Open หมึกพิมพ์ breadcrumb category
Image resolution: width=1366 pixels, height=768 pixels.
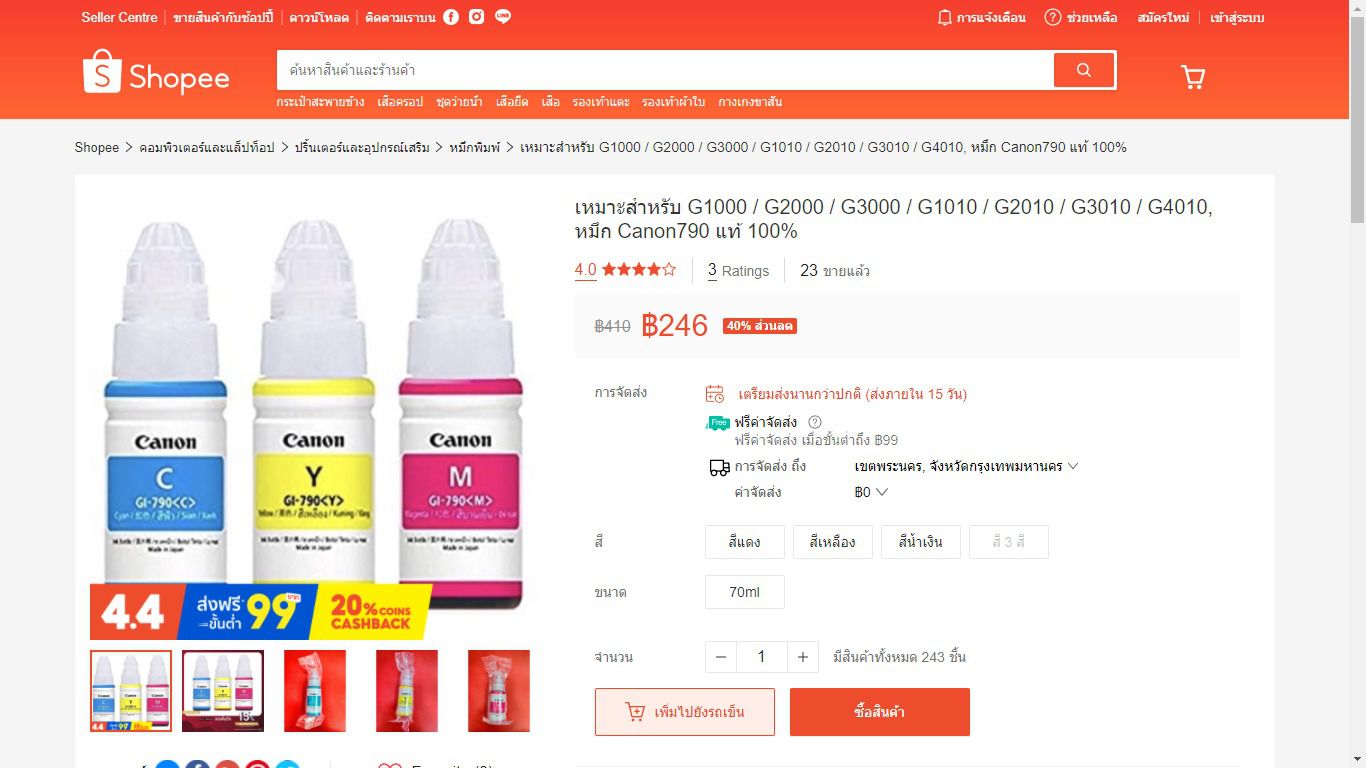point(475,147)
